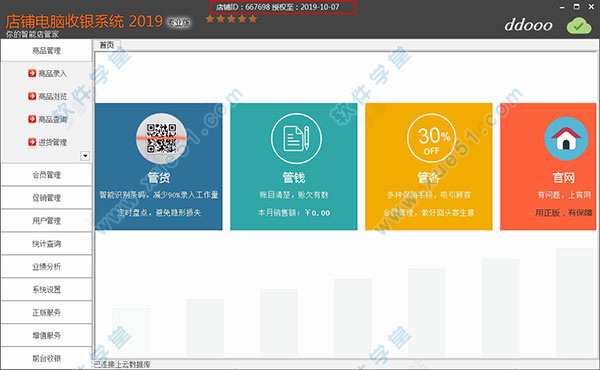Screen dimensions: 600x370
Task: Collapse the 商品管理 sidebar section
Action: (46, 51)
